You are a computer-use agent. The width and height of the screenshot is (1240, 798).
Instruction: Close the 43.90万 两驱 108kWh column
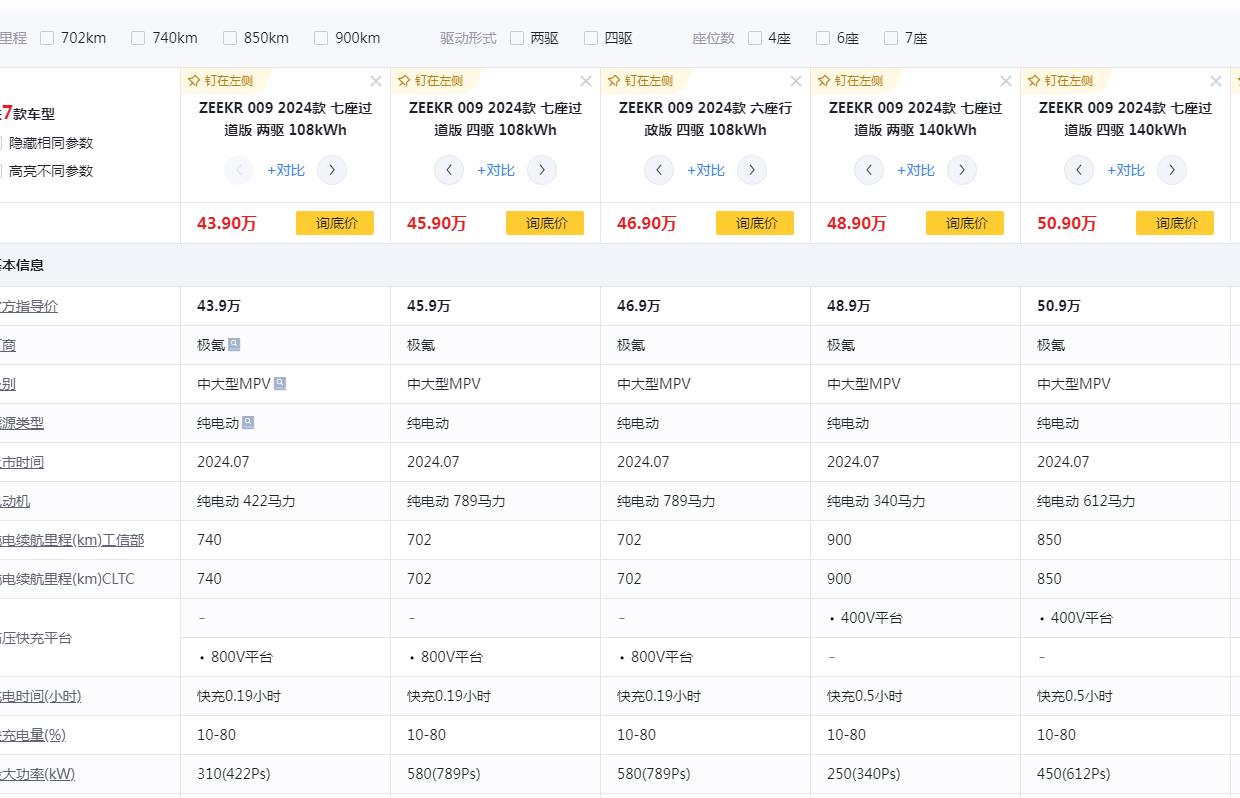pos(376,81)
